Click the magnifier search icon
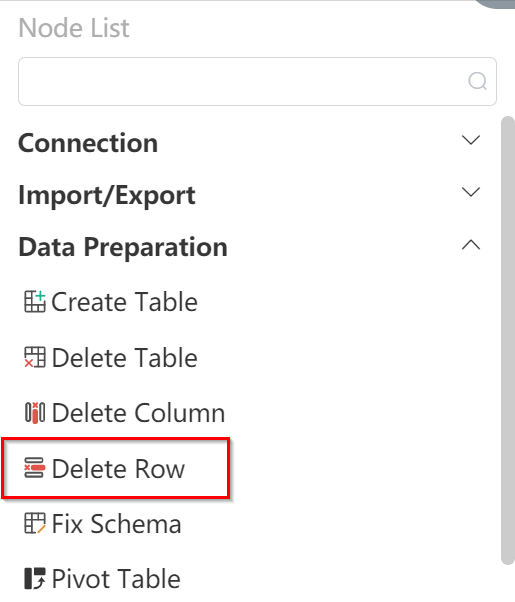This screenshot has height=602, width=515. [x=477, y=81]
